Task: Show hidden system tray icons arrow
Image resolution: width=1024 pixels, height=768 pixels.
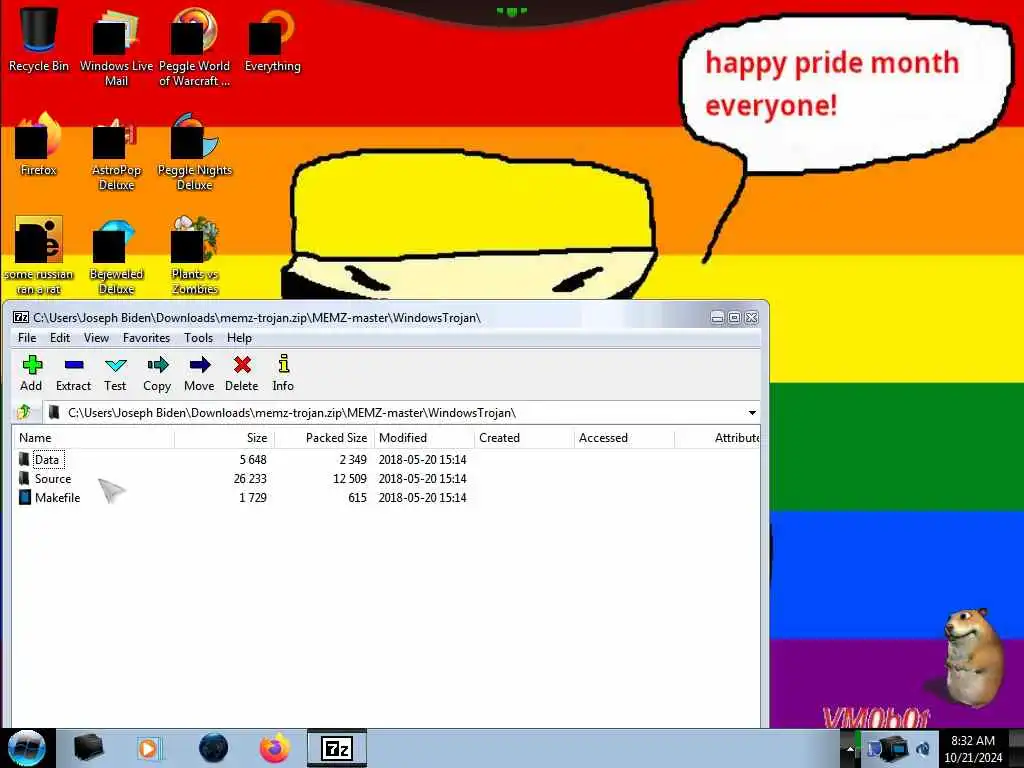Action: 850,749
